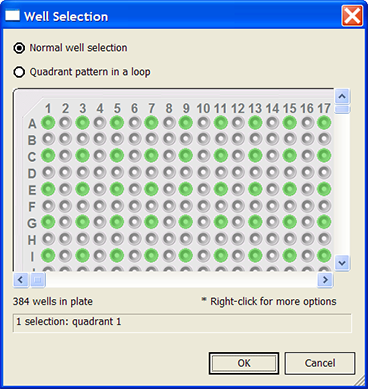Click the vertical scrollbar down arrow
Image resolution: width=368 pixels, height=389 pixels.
coord(342,263)
